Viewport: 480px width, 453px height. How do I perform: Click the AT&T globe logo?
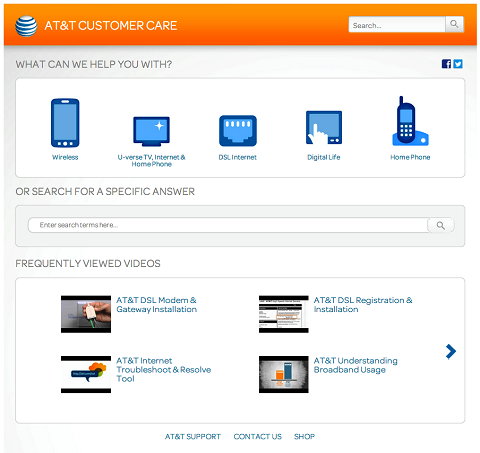coord(26,26)
